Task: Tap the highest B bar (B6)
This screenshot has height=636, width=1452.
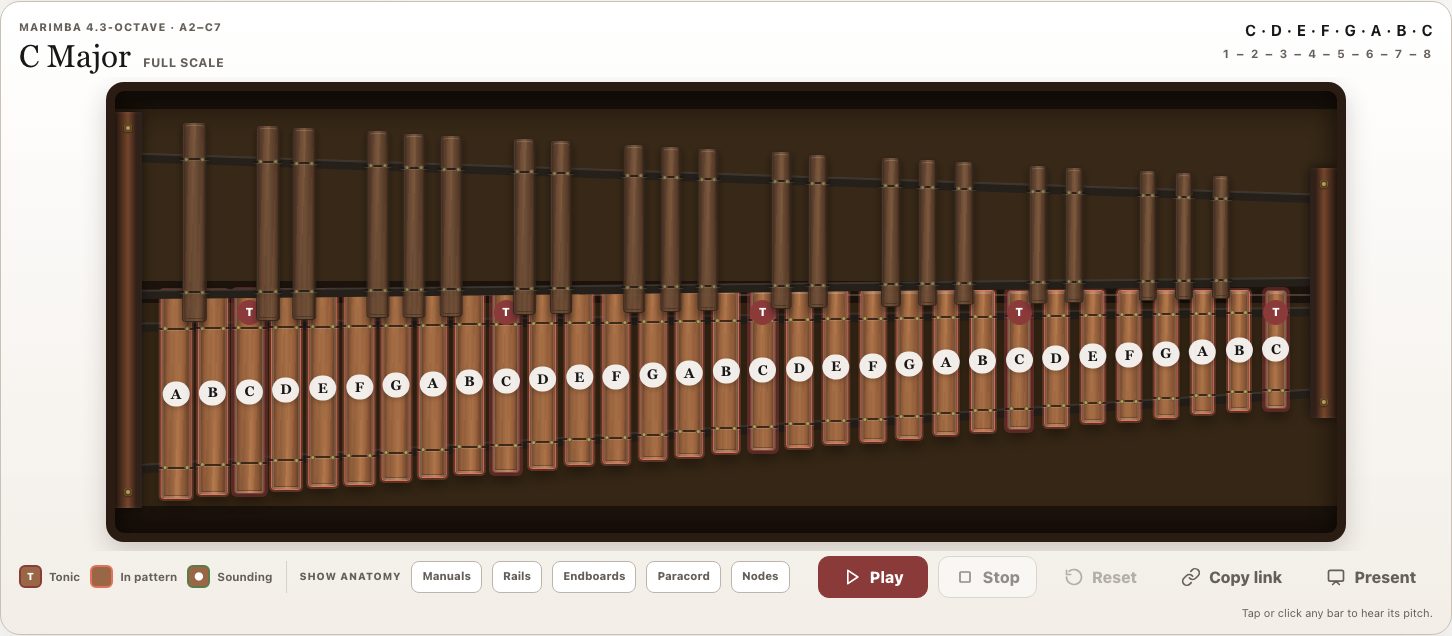Action: pyautogui.click(x=1239, y=350)
